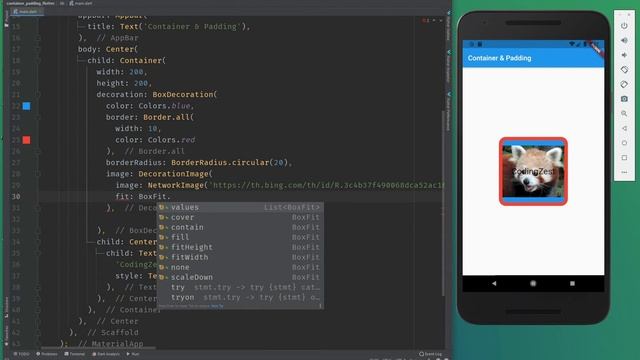Tap the Android back navigation button on the phone screen
Viewport: 640px width, 360px height.
[x=494, y=283]
